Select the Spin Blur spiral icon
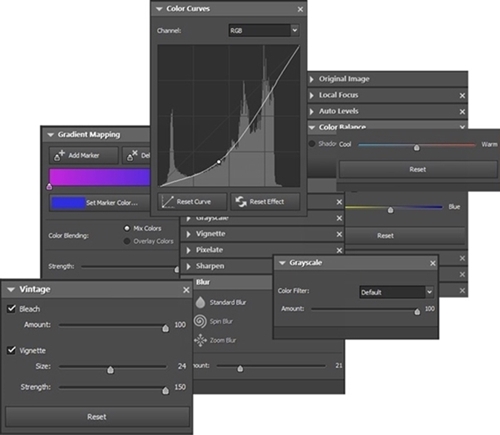This screenshot has width=500, height=435. click(200, 321)
